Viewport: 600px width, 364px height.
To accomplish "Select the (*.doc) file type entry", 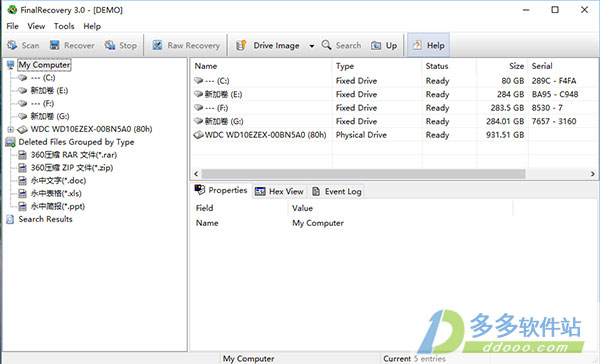I will coord(58,181).
